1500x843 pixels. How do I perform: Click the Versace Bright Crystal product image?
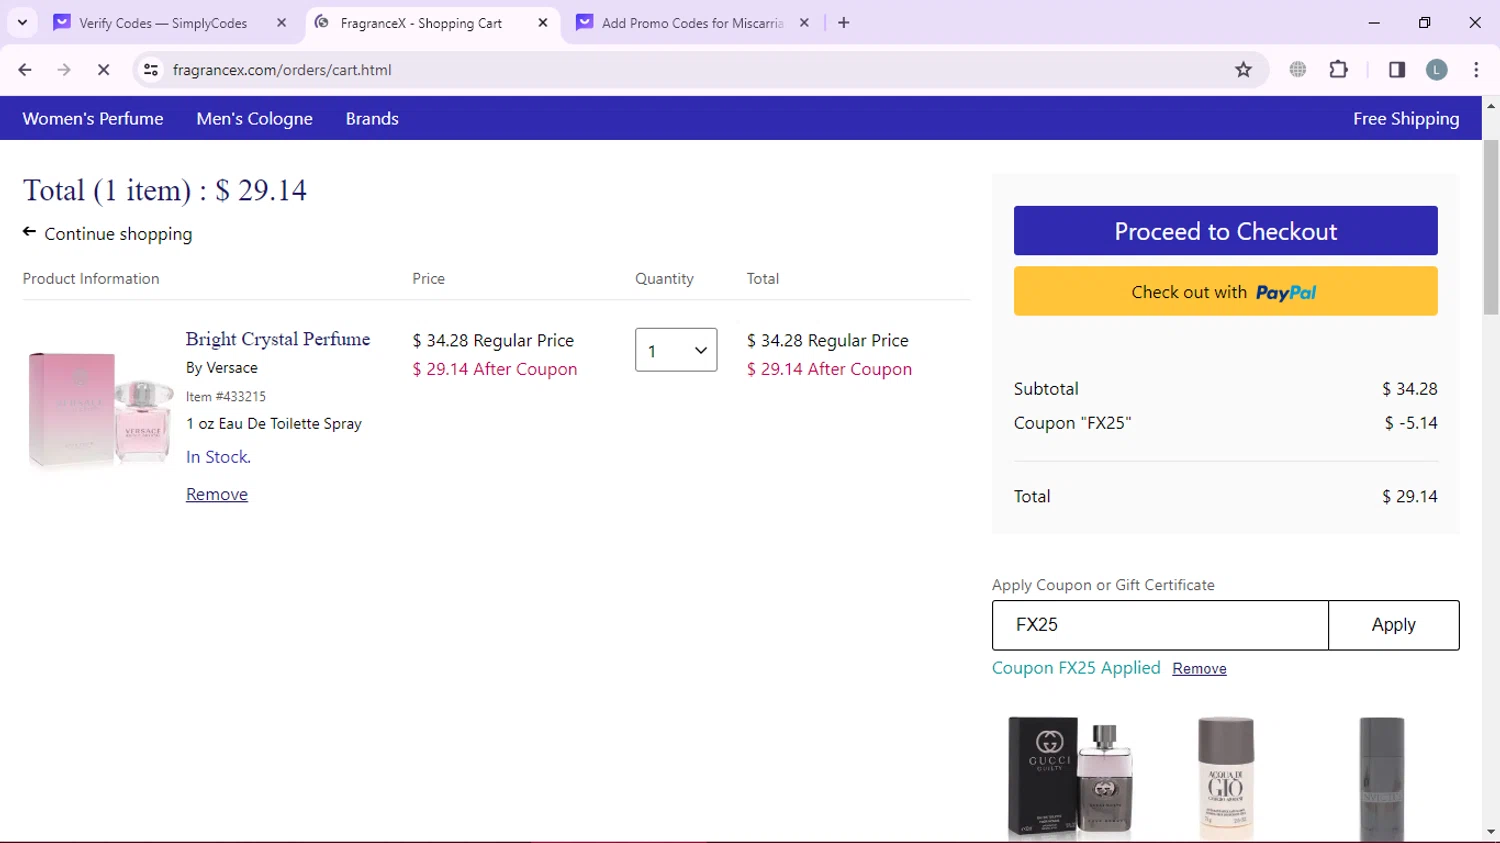tap(101, 409)
